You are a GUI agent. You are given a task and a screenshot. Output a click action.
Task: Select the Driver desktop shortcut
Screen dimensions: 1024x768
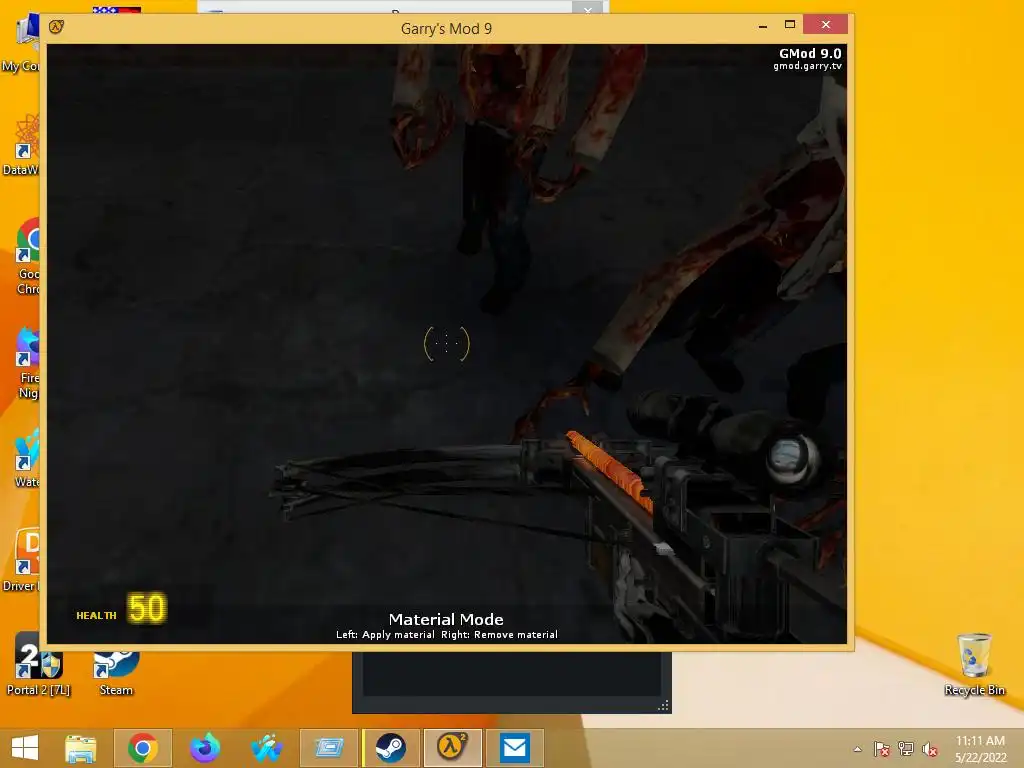20,561
